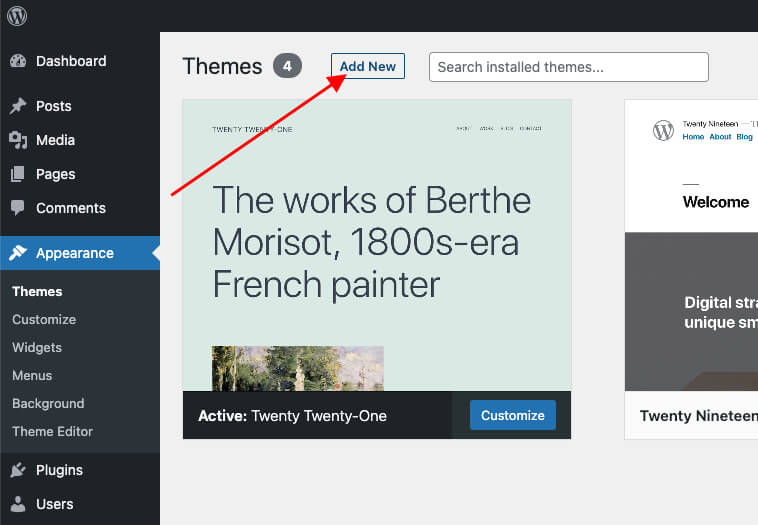Screen dimensions: 758x525
Task: Focus the Search installed themes field
Action: pyautogui.click(x=568, y=67)
